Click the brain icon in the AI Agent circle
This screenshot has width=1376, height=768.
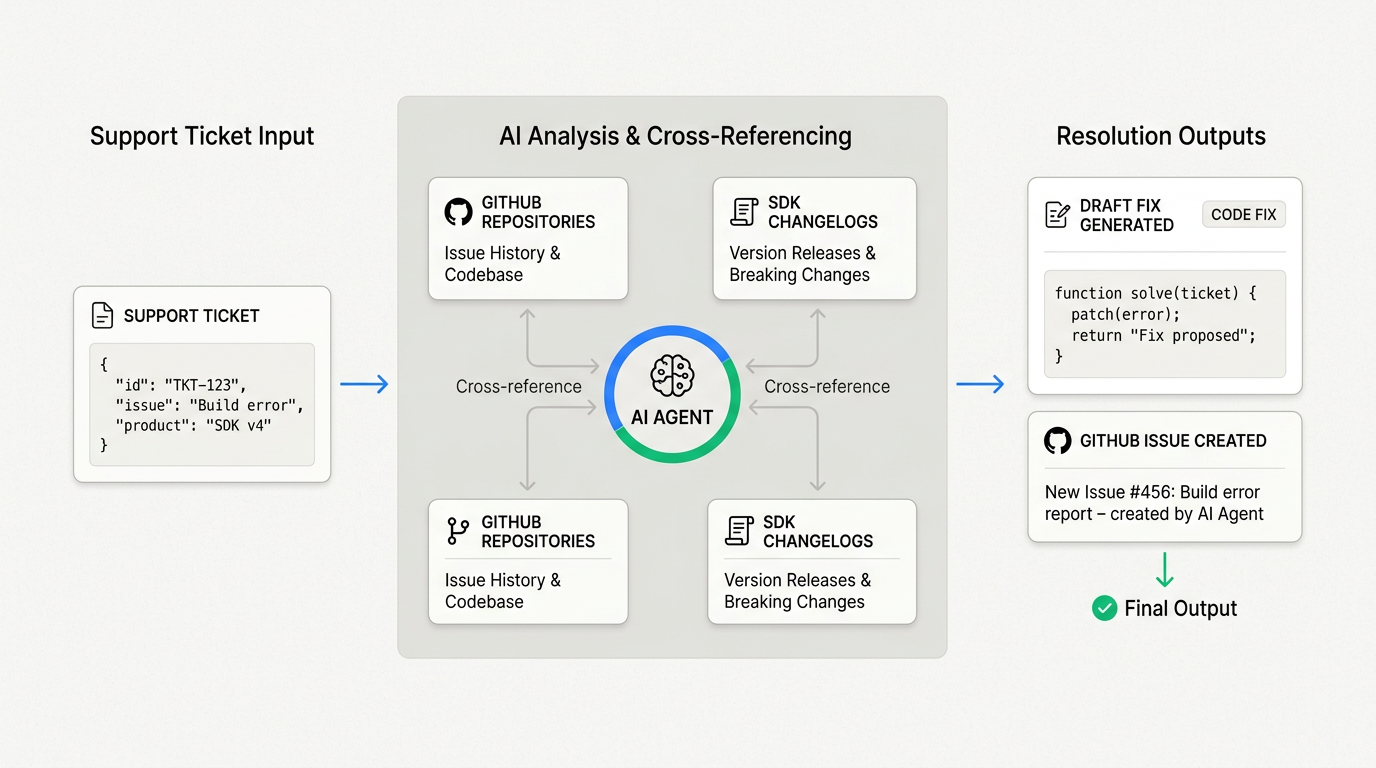click(672, 377)
